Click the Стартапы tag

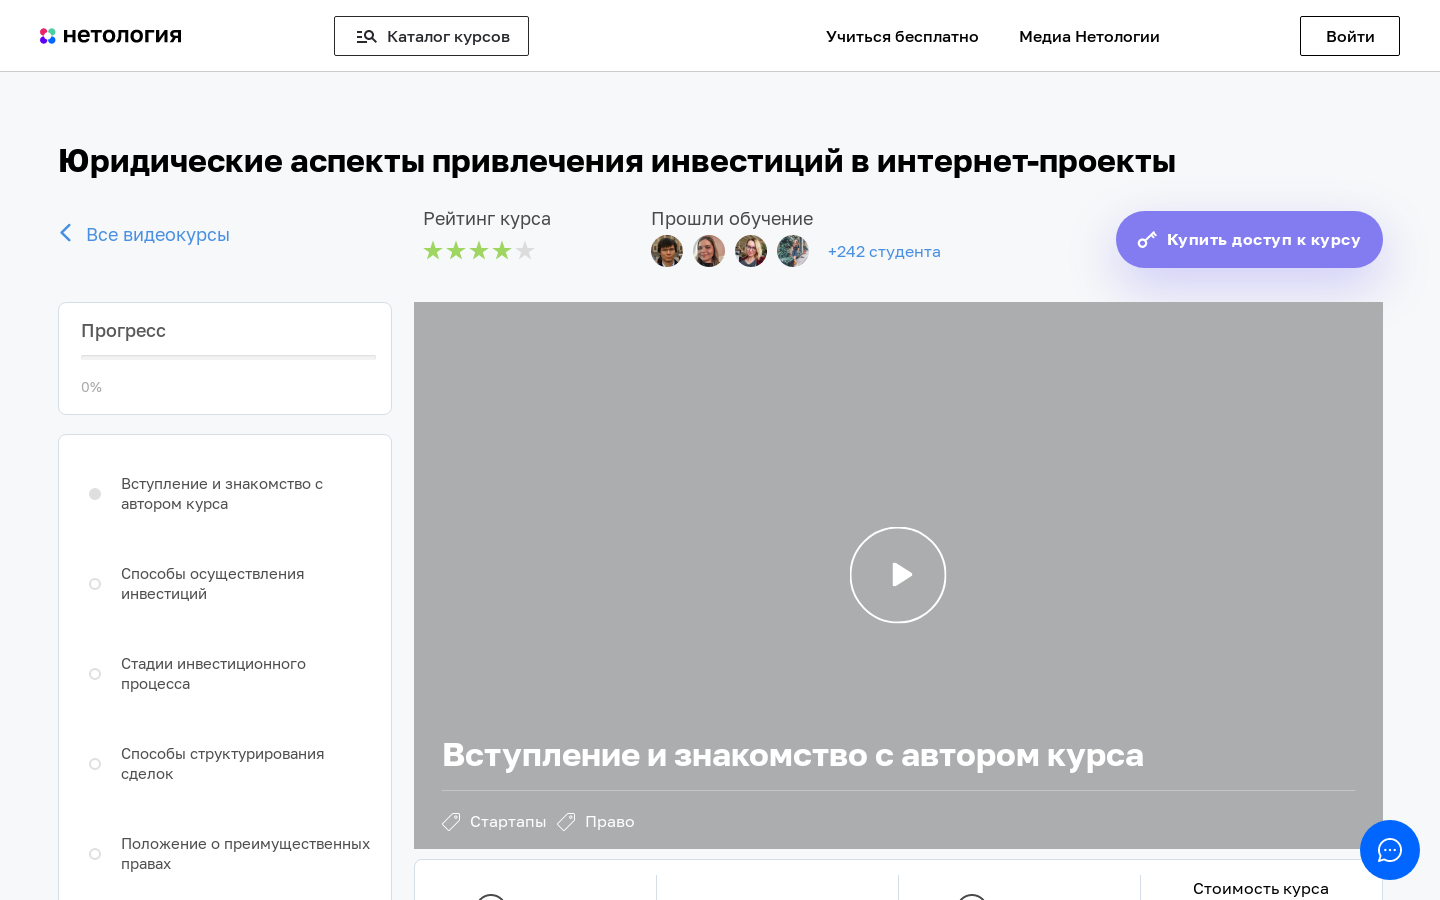pos(508,822)
